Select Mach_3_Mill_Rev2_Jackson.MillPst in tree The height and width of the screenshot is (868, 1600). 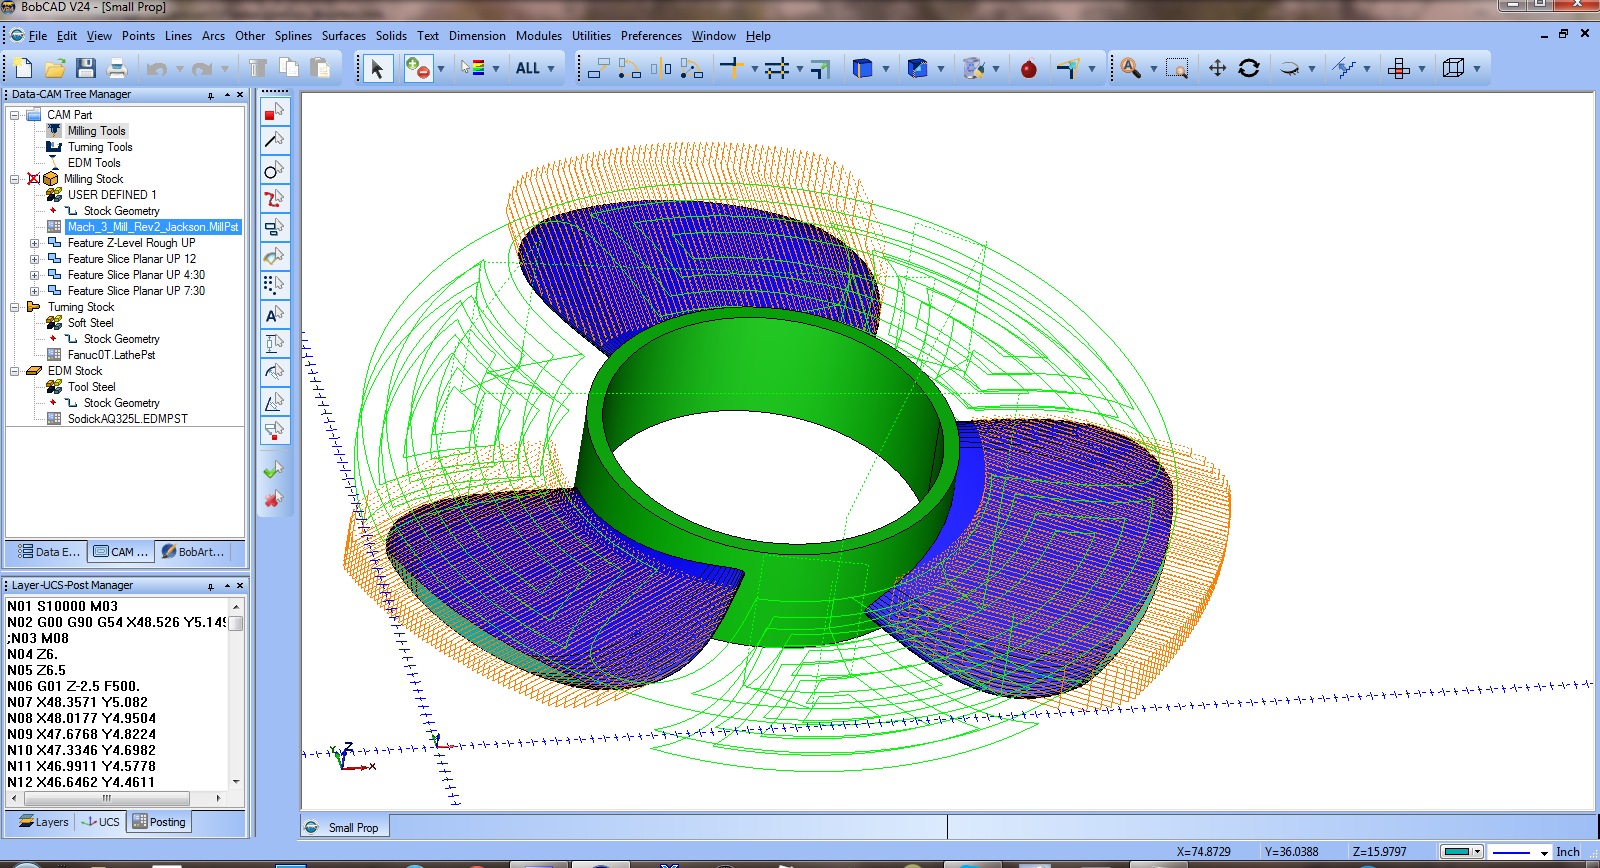[153, 227]
